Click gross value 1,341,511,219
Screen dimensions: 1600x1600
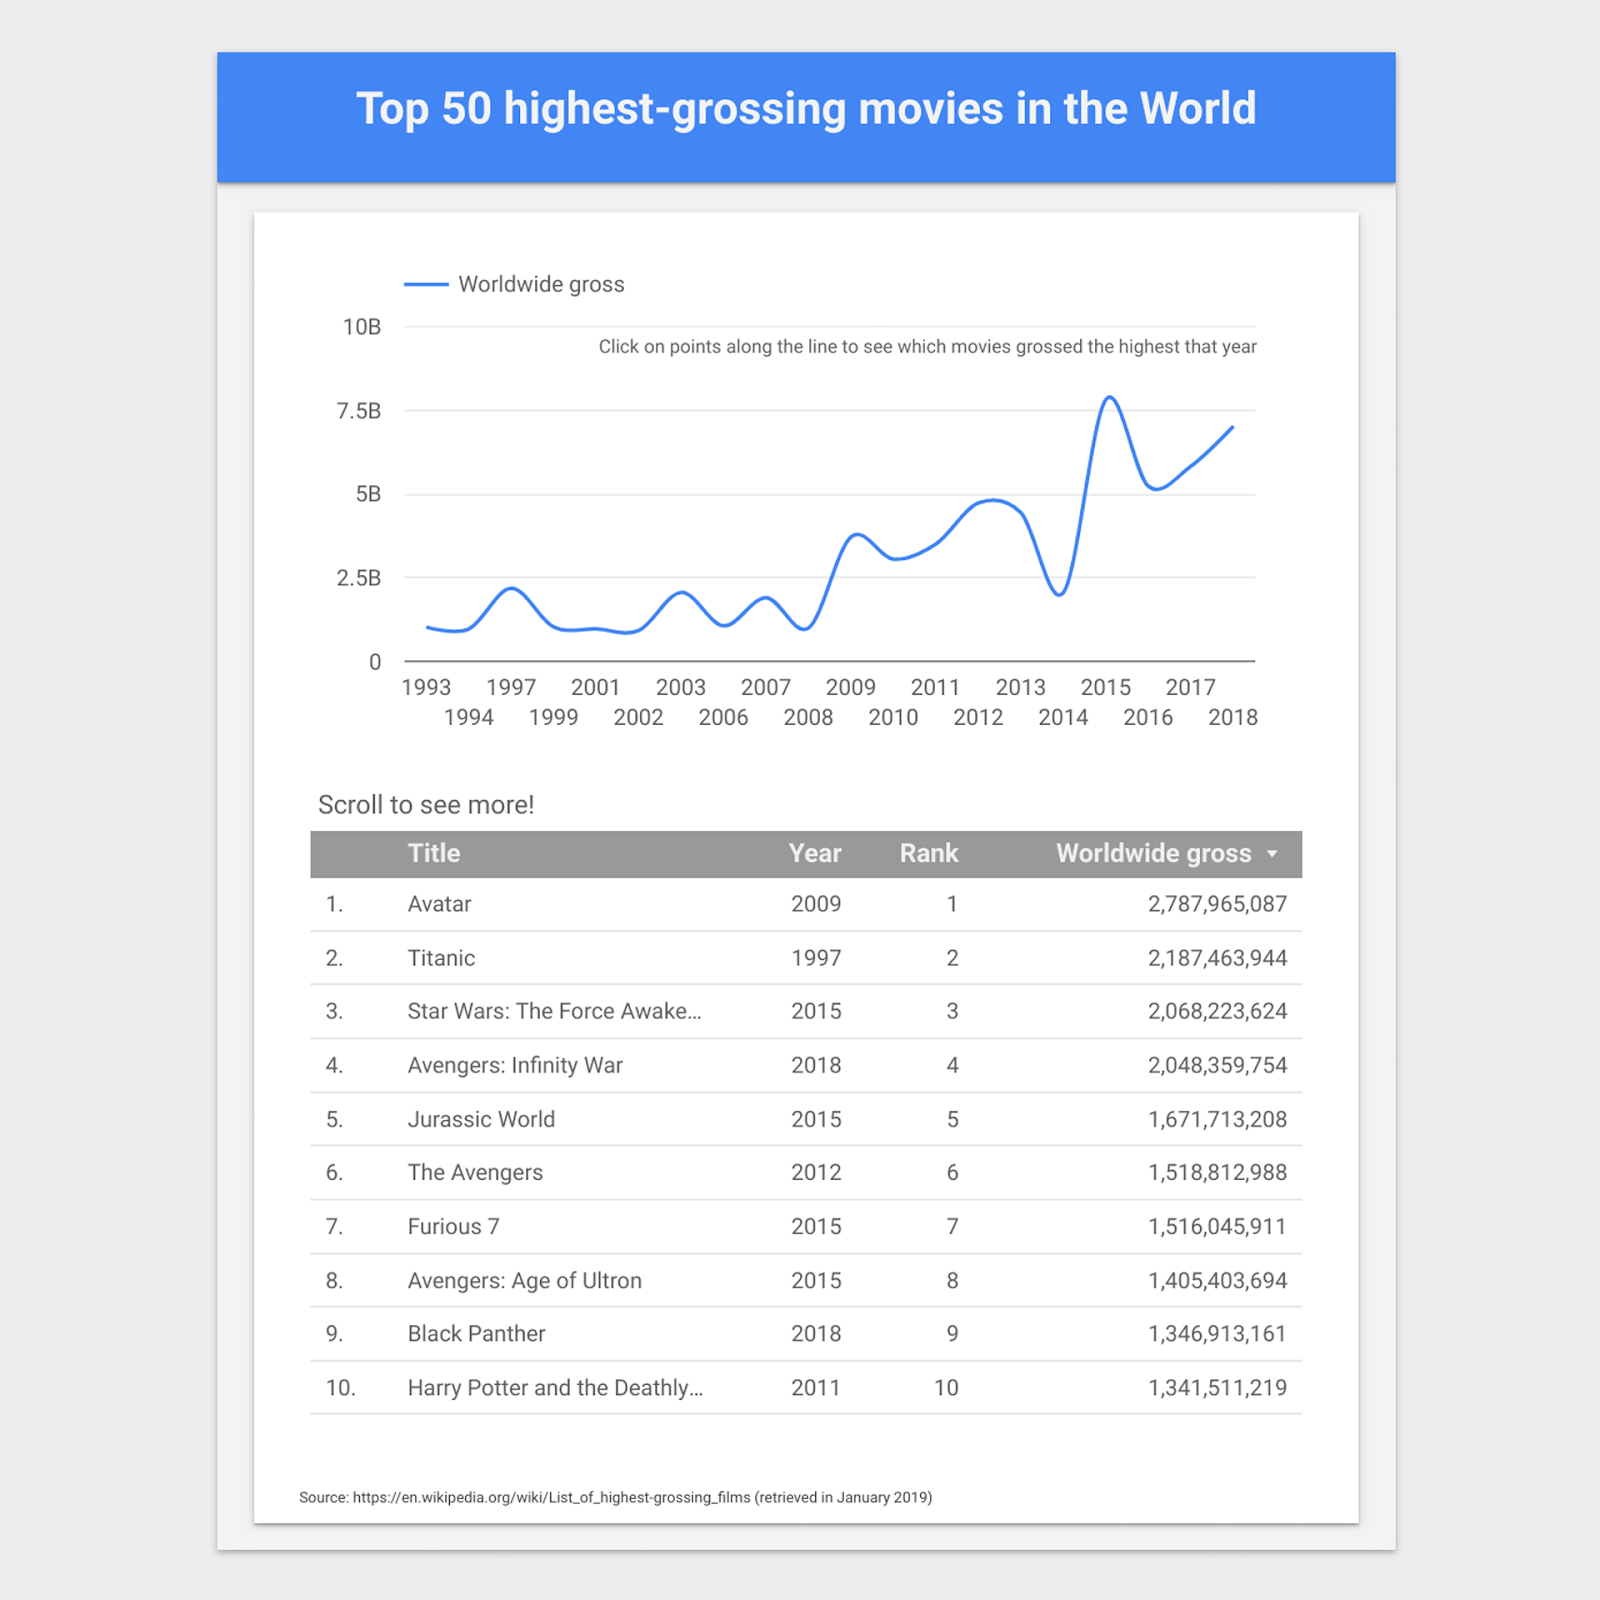pyautogui.click(x=1217, y=1387)
